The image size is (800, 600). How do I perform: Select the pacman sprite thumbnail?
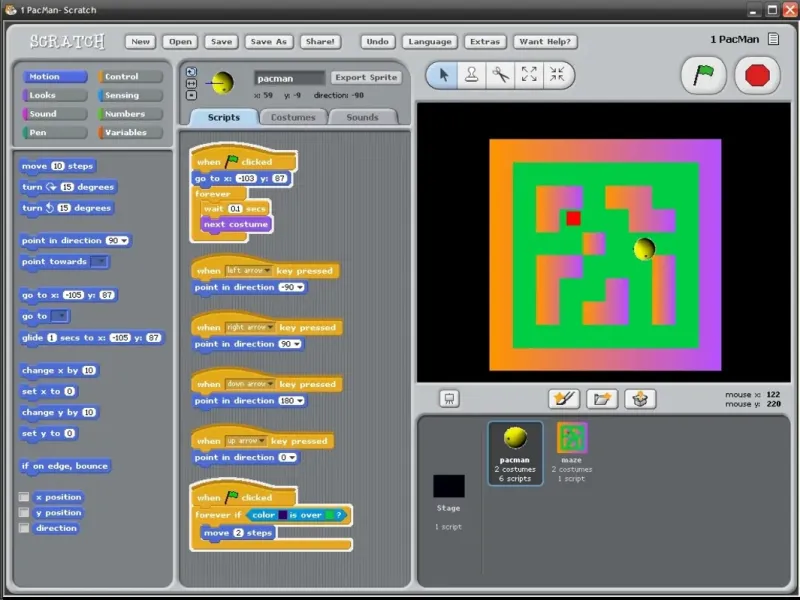click(x=515, y=453)
